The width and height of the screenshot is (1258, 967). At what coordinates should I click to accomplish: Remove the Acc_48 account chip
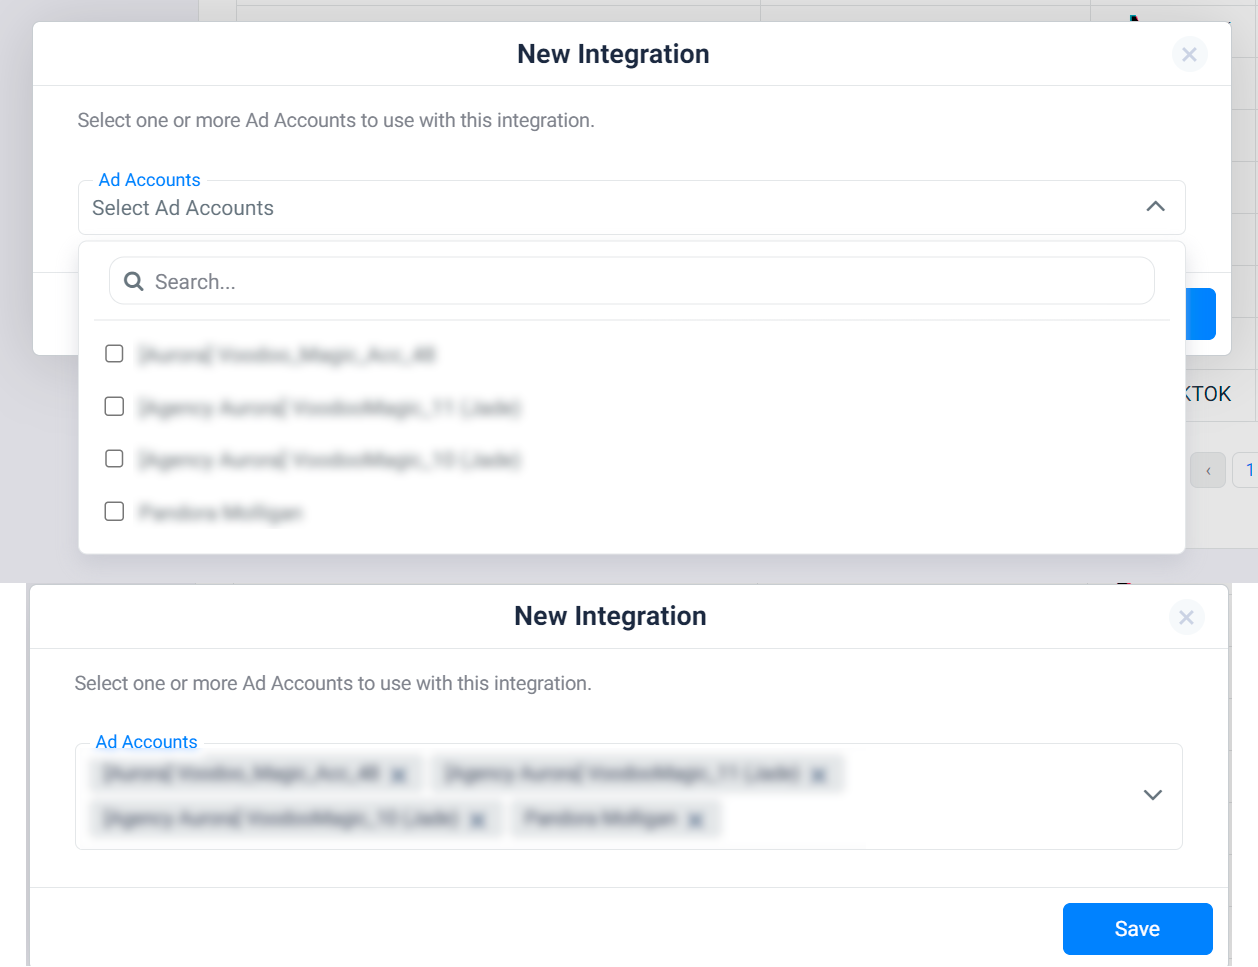(x=399, y=775)
